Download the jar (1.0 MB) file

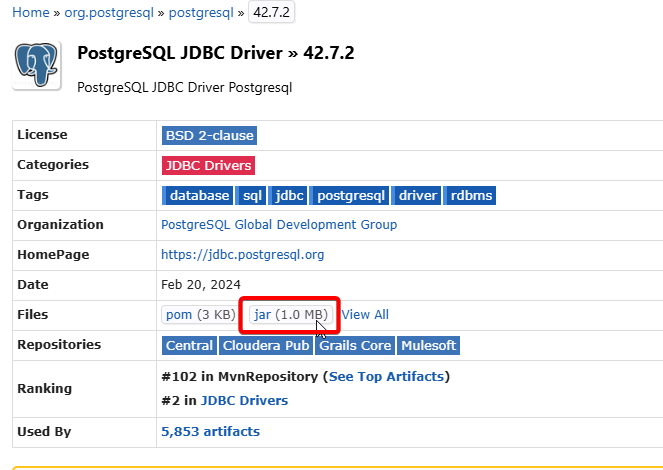pos(291,314)
